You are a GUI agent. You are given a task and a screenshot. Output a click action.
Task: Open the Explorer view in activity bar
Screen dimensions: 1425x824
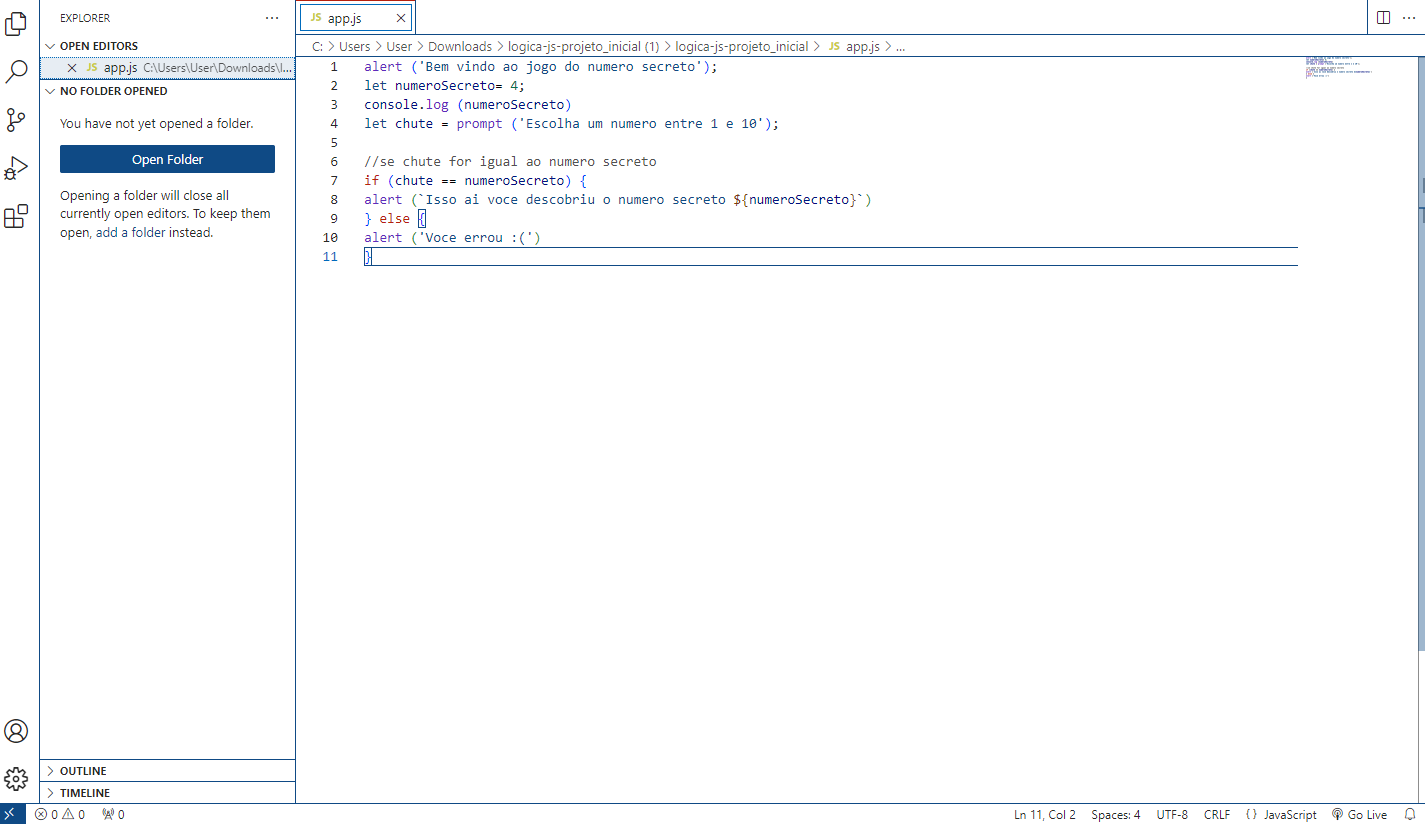[x=16, y=22]
